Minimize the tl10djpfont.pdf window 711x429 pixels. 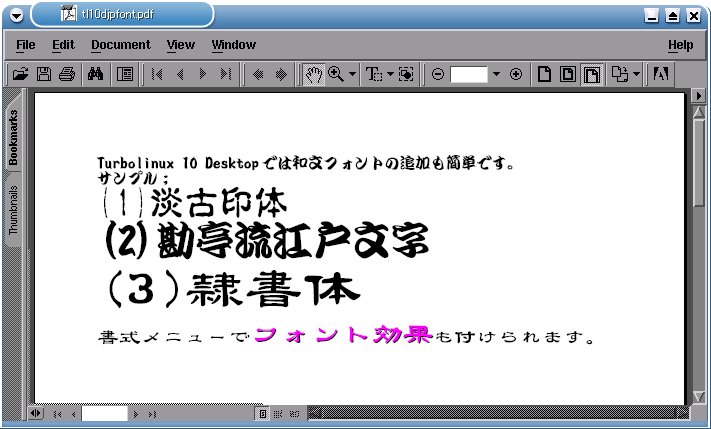tap(652, 16)
